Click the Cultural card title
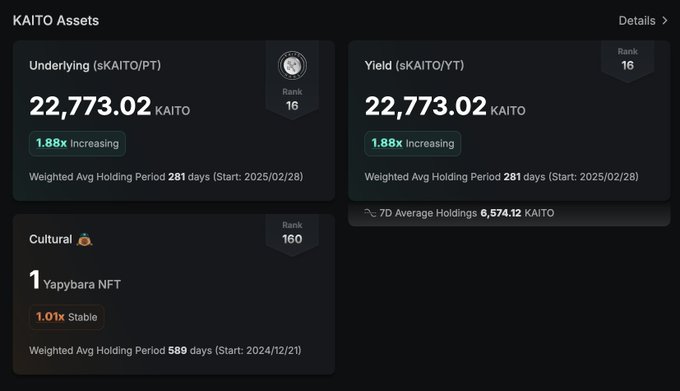Image resolution: width=680 pixels, height=391 pixels. (51, 239)
